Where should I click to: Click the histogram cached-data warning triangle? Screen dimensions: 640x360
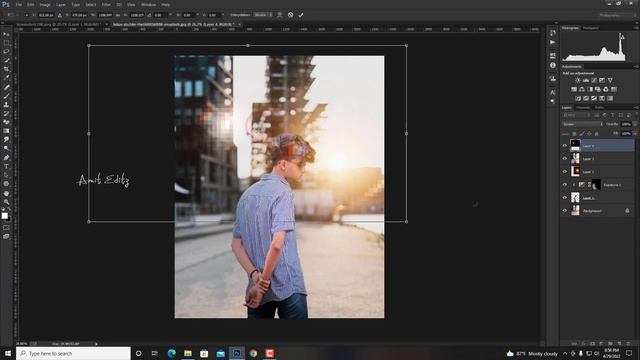point(622,37)
